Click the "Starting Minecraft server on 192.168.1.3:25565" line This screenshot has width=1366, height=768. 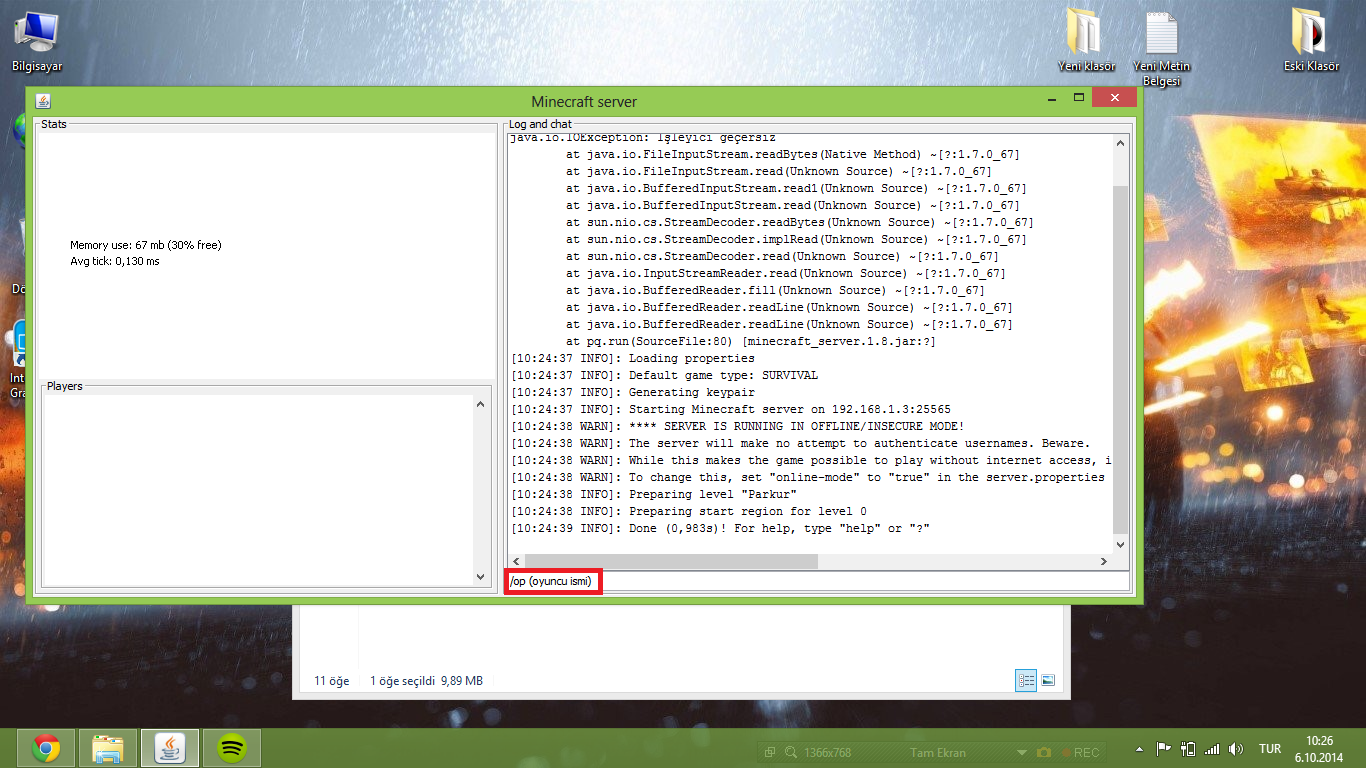click(731, 410)
